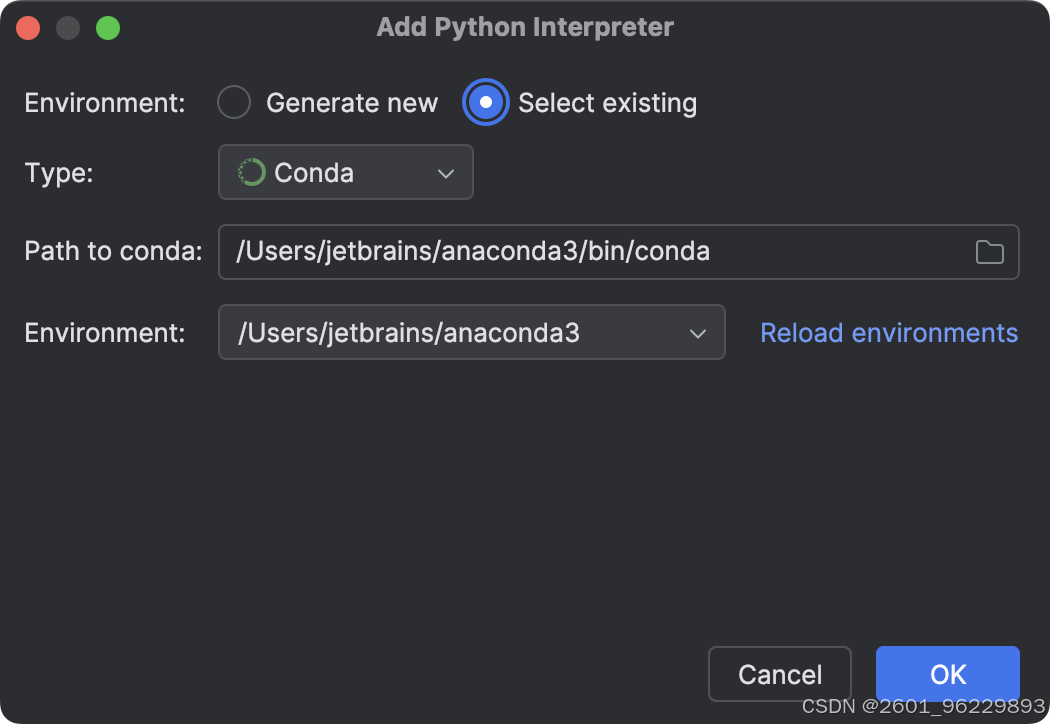Dismiss the dialog using Cancel

[779, 674]
